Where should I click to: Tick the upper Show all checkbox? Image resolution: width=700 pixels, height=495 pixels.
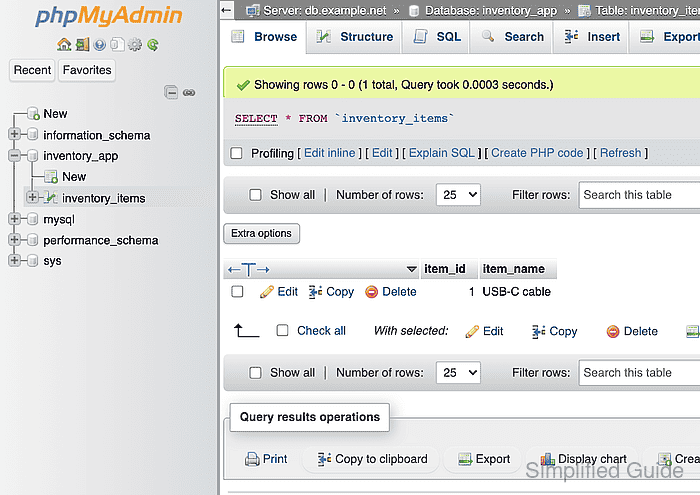coord(255,195)
